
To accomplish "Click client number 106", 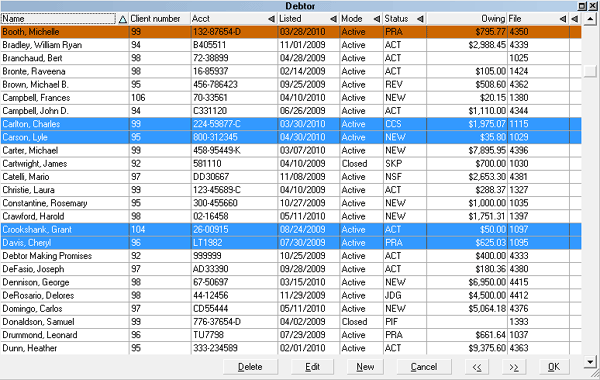I will 138,98.
